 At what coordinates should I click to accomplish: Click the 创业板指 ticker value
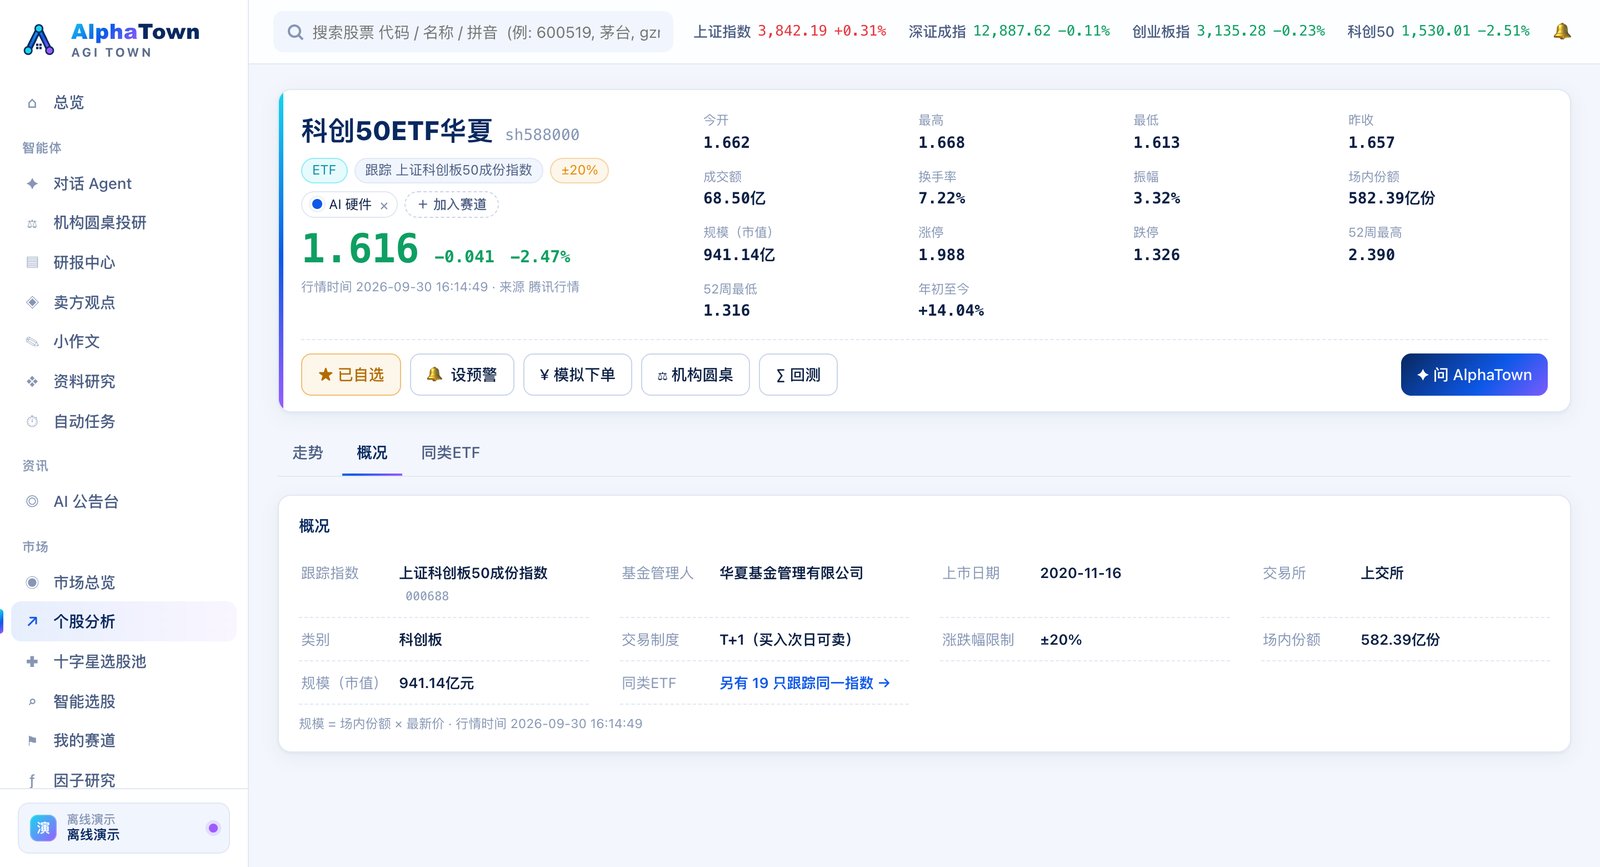pyautogui.click(x=1228, y=32)
